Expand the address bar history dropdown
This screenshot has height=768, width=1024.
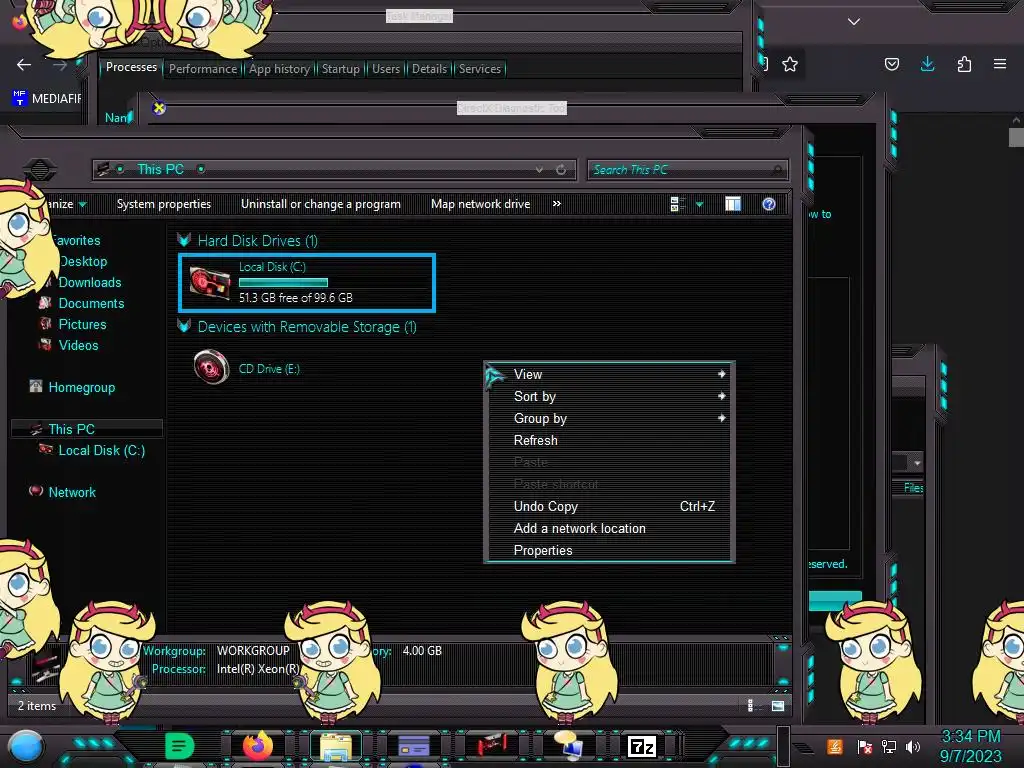[x=539, y=170]
